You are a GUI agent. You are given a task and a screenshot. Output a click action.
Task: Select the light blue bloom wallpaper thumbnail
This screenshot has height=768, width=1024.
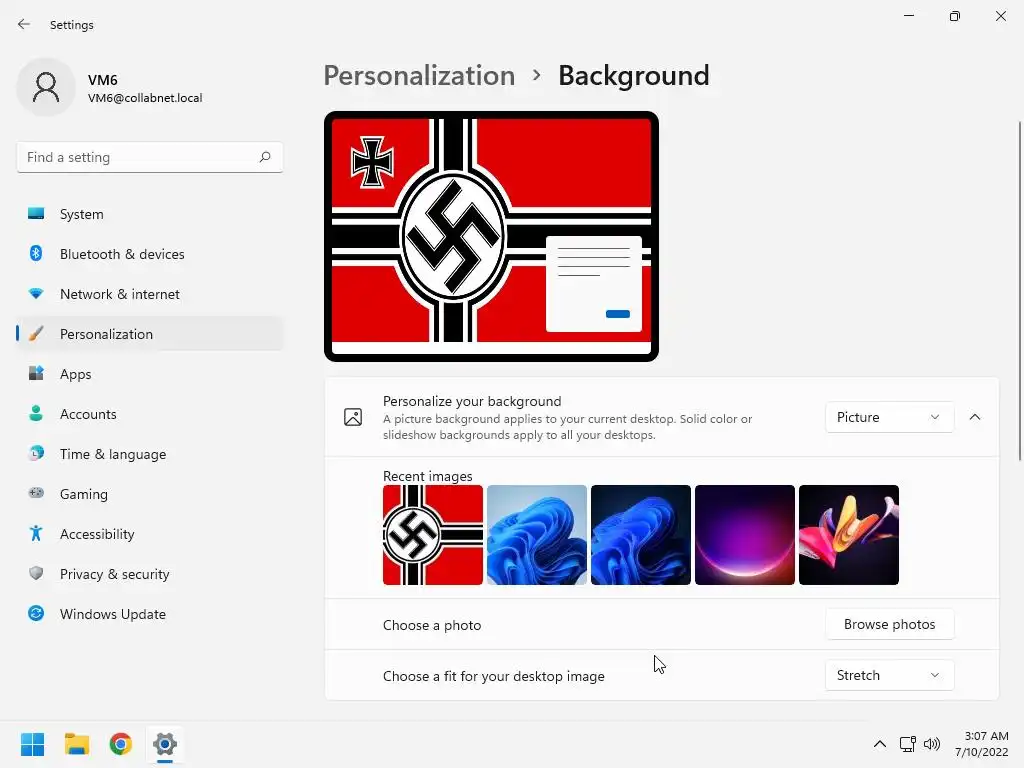point(537,535)
